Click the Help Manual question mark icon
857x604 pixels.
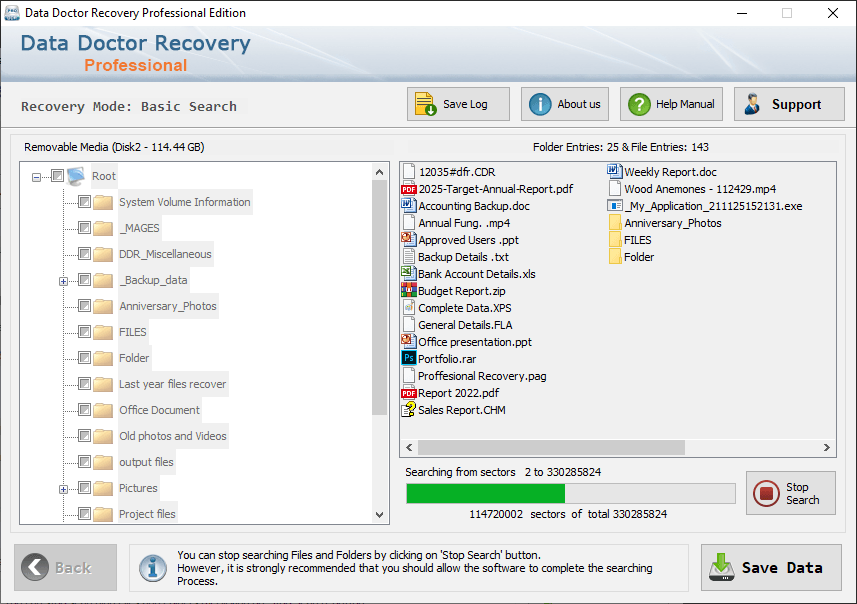pyautogui.click(x=639, y=104)
